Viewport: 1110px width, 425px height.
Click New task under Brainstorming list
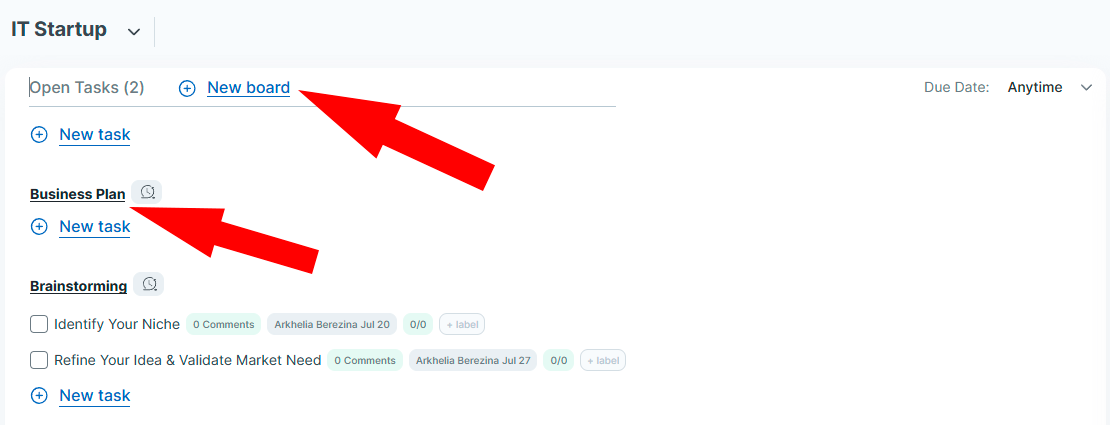95,395
